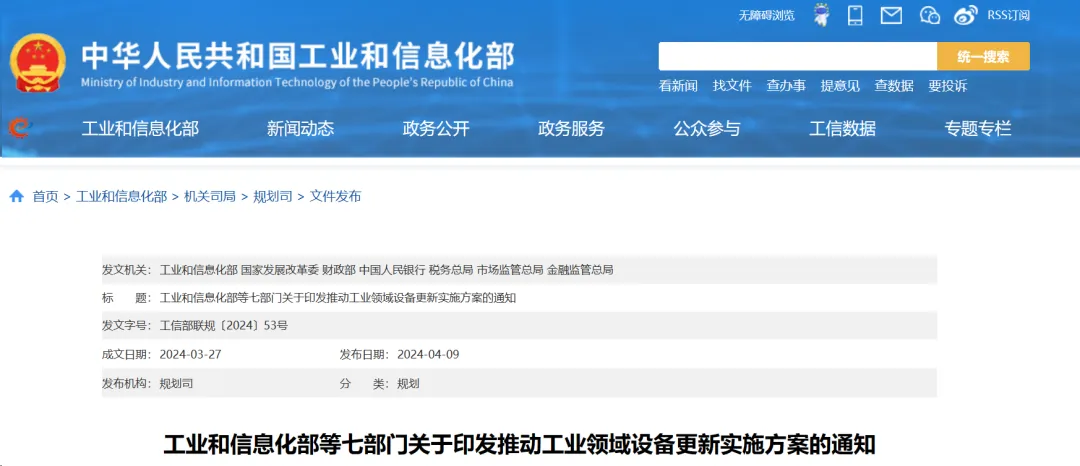Open 工信数据 nav menu
Image resolution: width=1080 pixels, height=466 pixels.
pos(842,128)
